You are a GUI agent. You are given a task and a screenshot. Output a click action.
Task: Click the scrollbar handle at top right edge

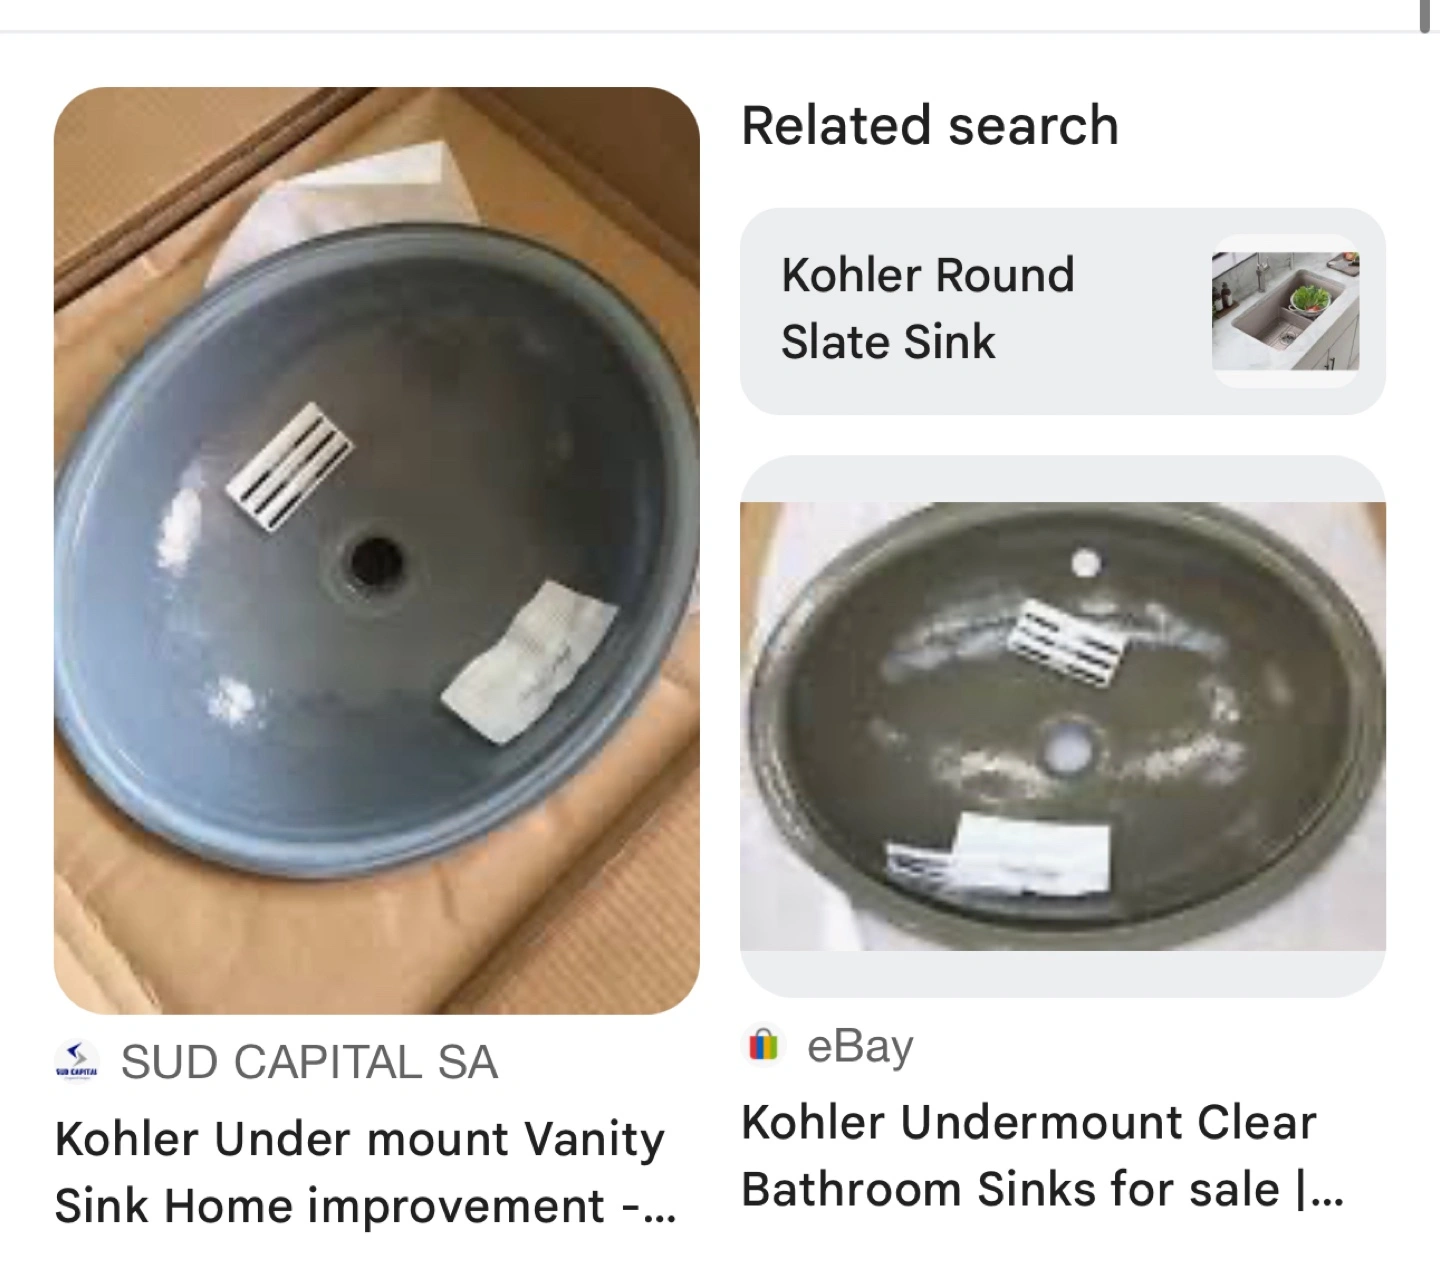pyautogui.click(x=1425, y=16)
